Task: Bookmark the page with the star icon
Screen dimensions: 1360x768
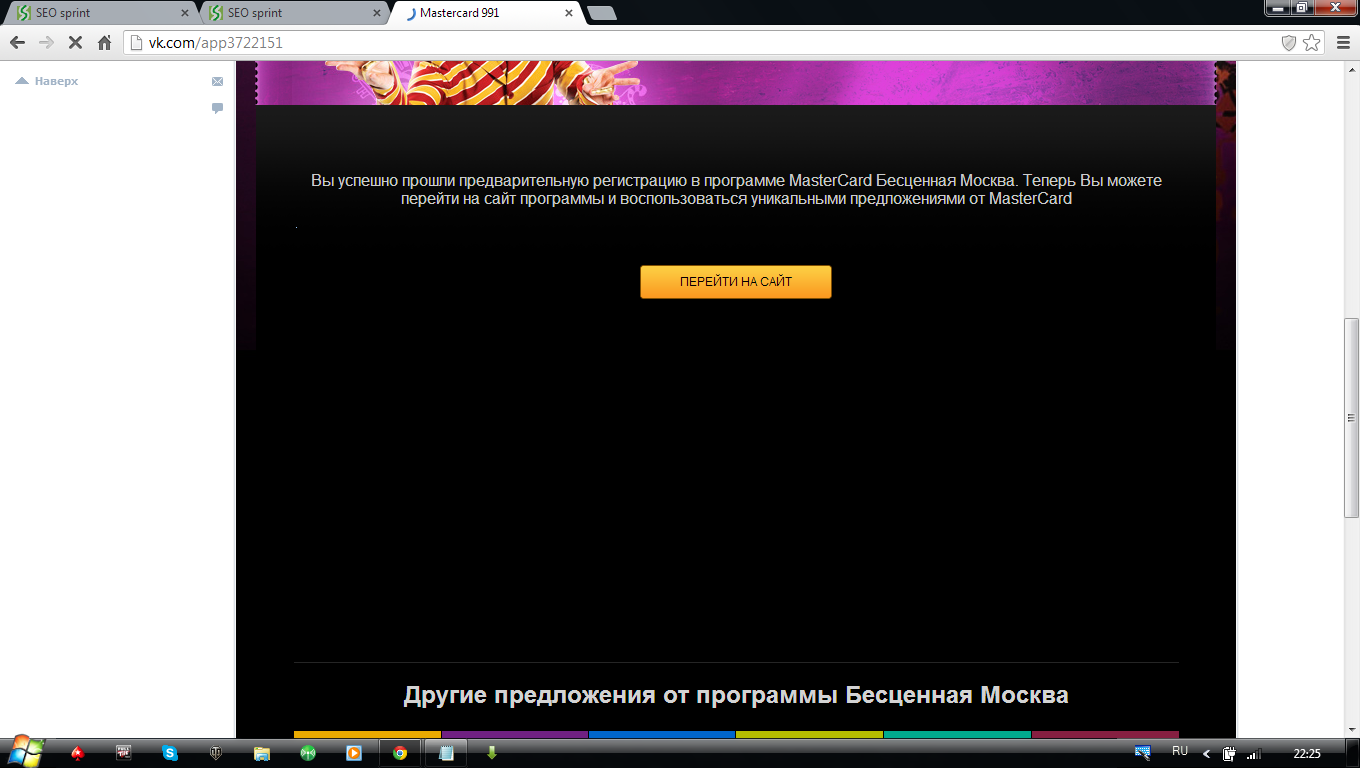Action: point(1312,43)
